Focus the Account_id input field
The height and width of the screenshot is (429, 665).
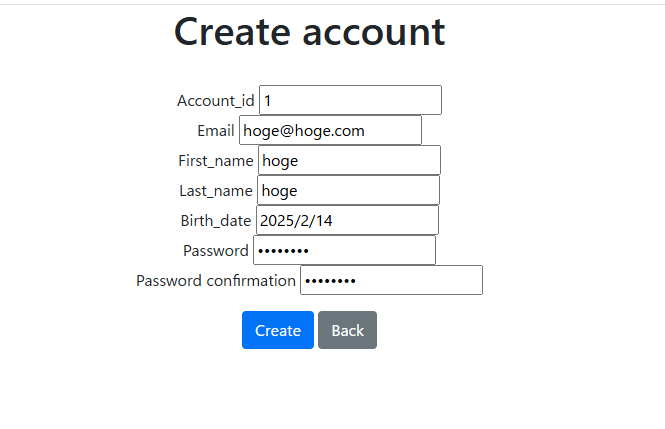point(350,100)
